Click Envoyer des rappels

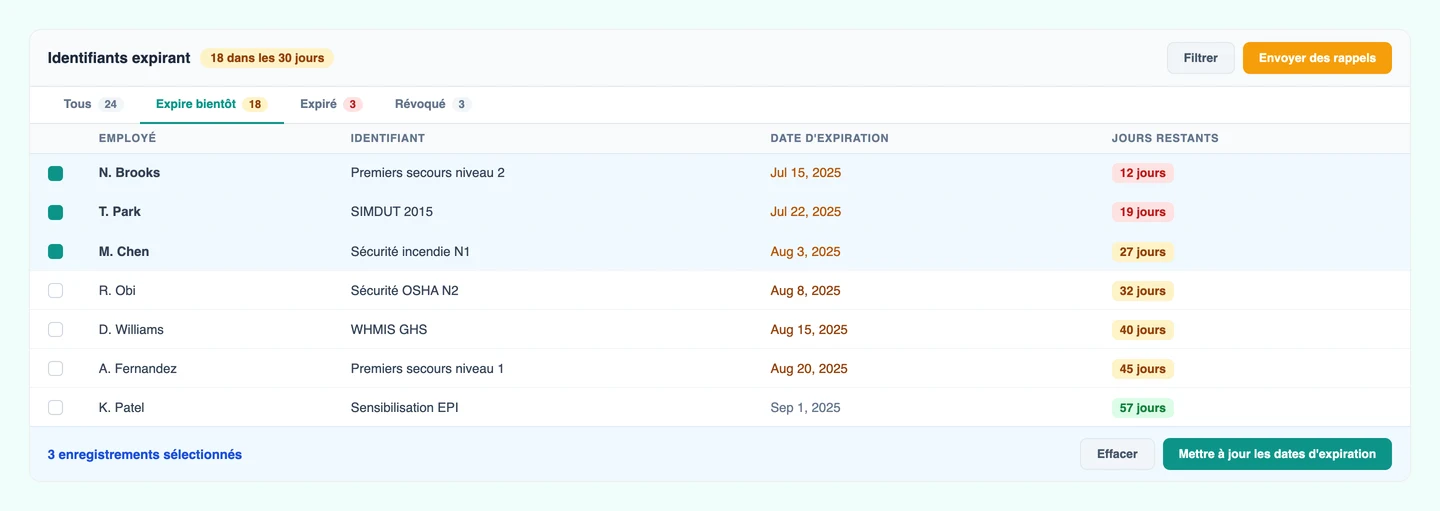coord(1317,58)
